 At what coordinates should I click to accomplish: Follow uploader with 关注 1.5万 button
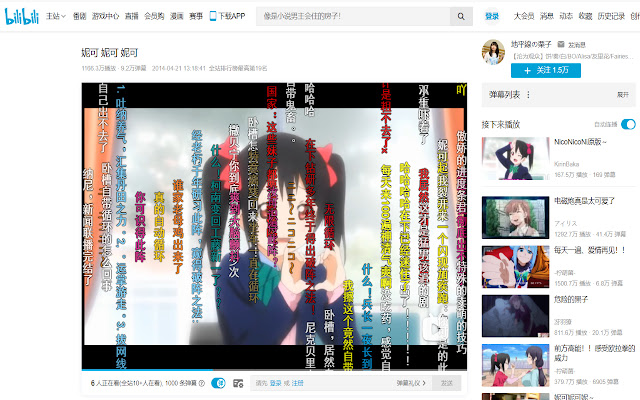point(546,70)
